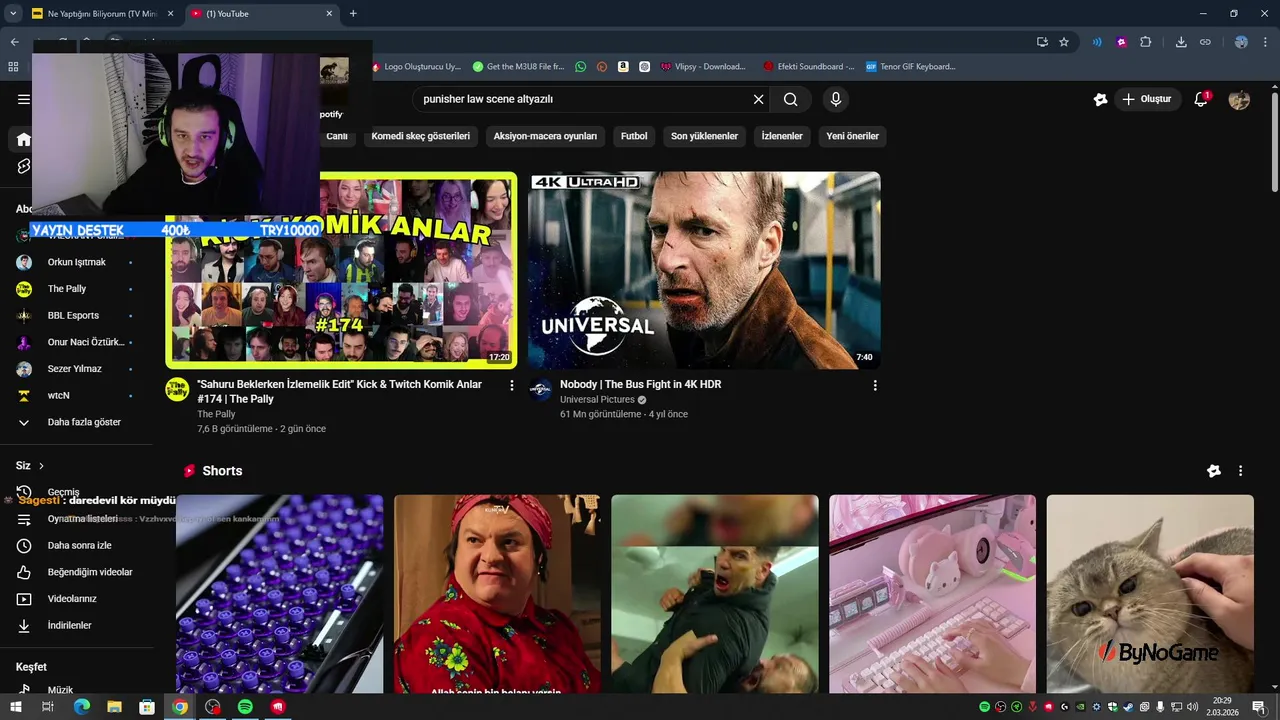Open Beğendiğim videolar list
Viewport: 1280px width, 720px height.
point(76,572)
